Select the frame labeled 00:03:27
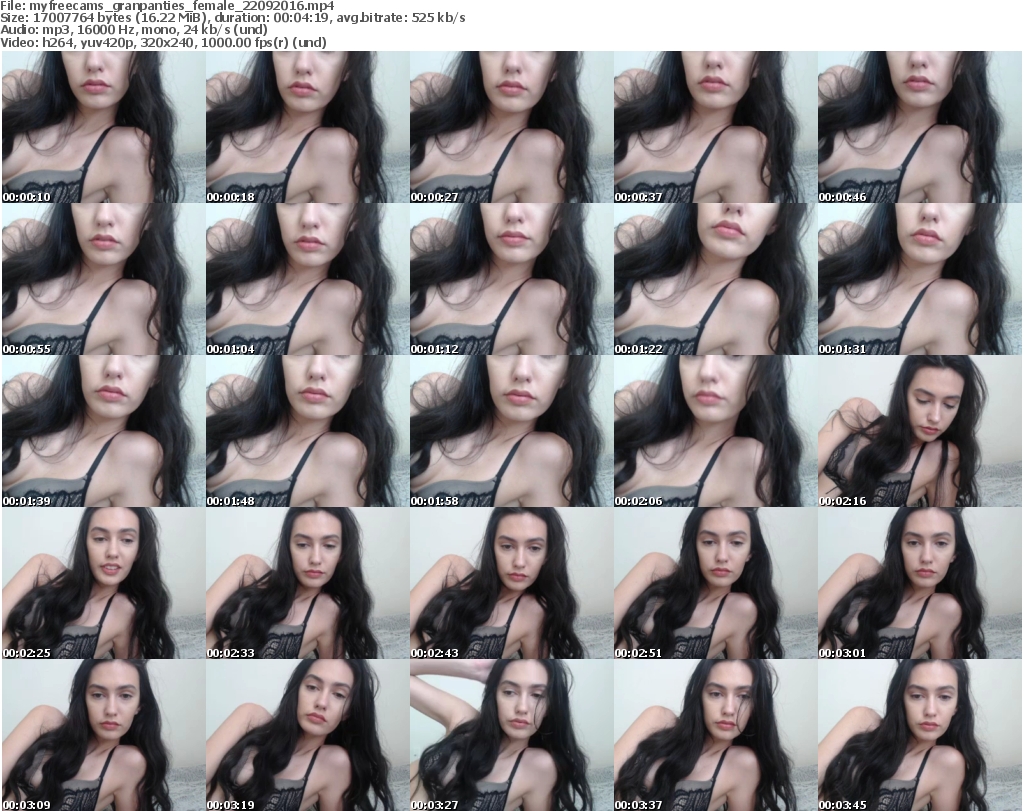This screenshot has height=811, width=1024. pos(511,735)
